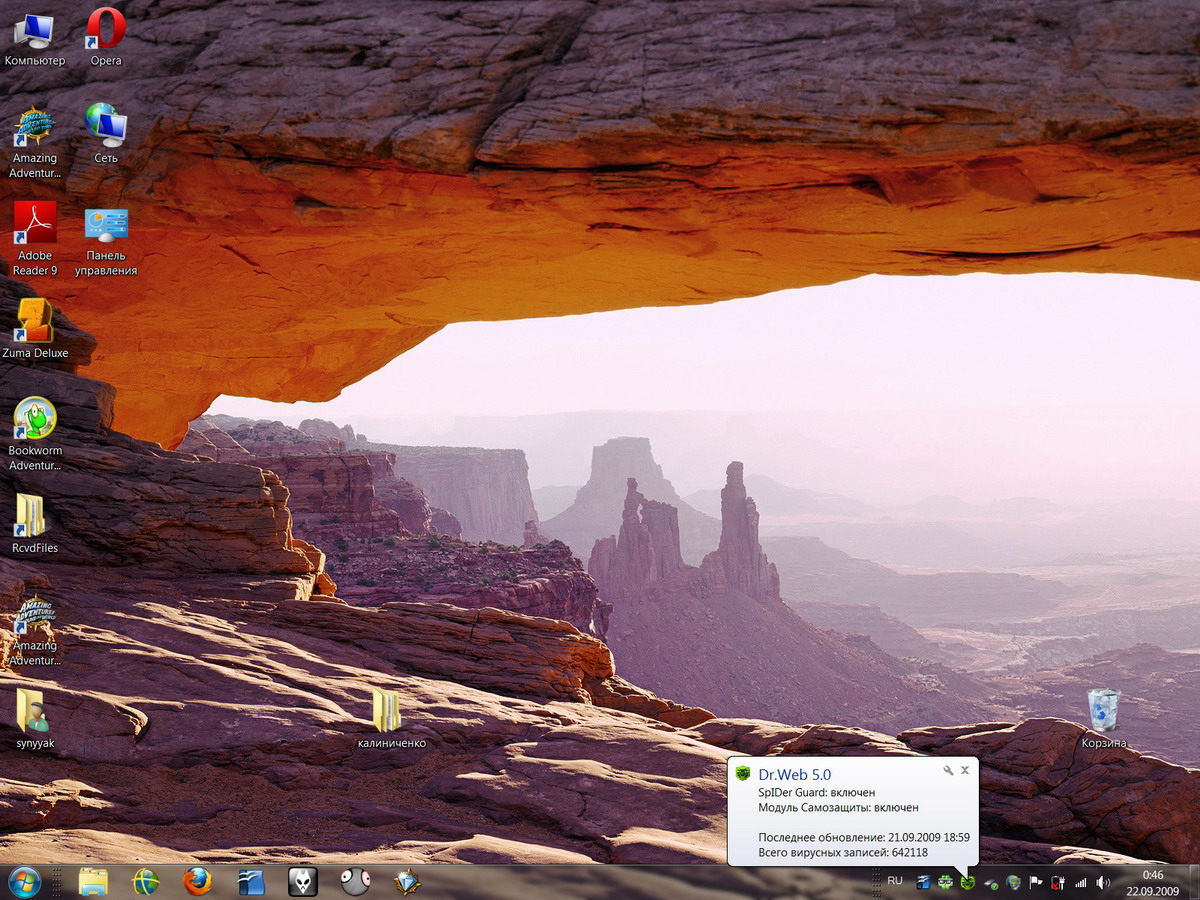Open foobar2000 alien icon in taskbar

(x=303, y=881)
